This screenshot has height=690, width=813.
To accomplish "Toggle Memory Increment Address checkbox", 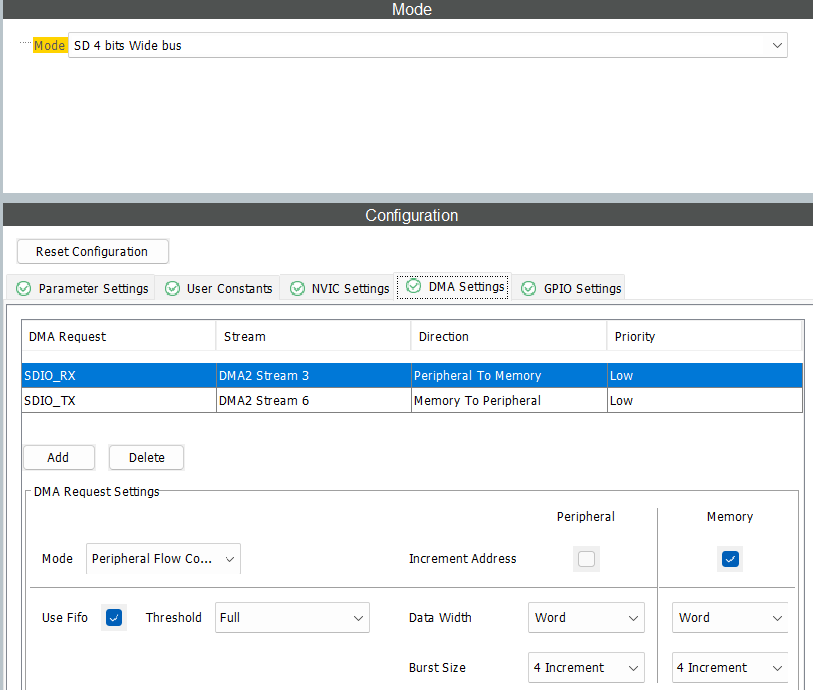I will pyautogui.click(x=730, y=559).
